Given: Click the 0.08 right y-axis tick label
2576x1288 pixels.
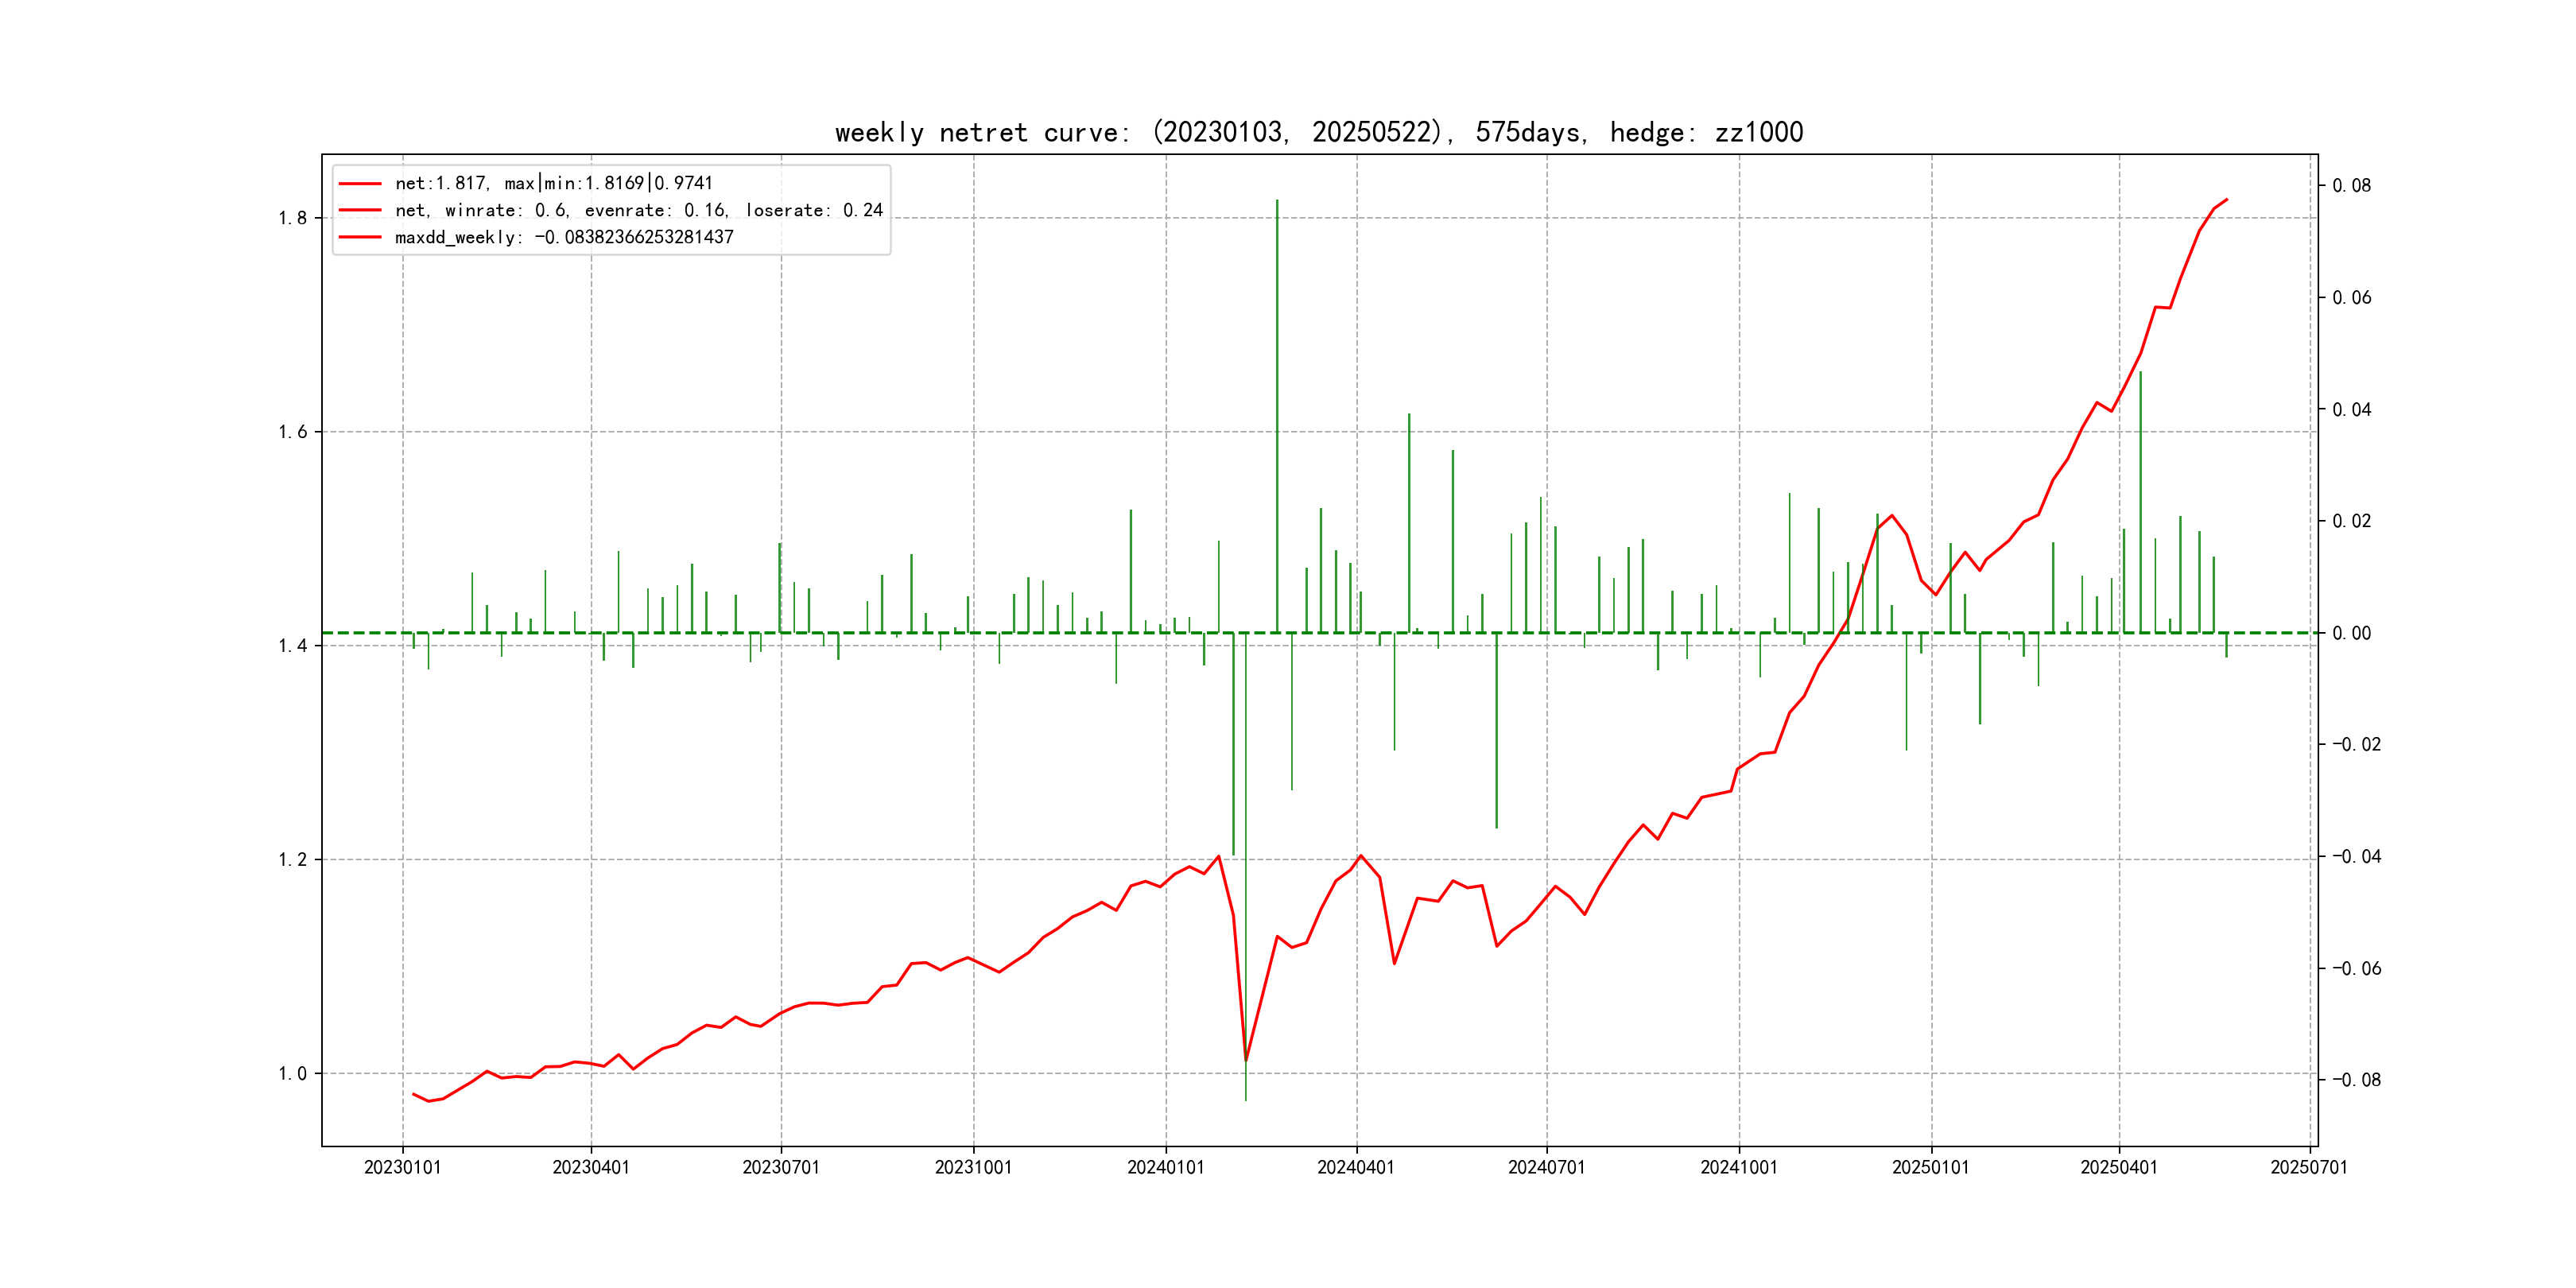Looking at the screenshot, I should click(x=2351, y=186).
